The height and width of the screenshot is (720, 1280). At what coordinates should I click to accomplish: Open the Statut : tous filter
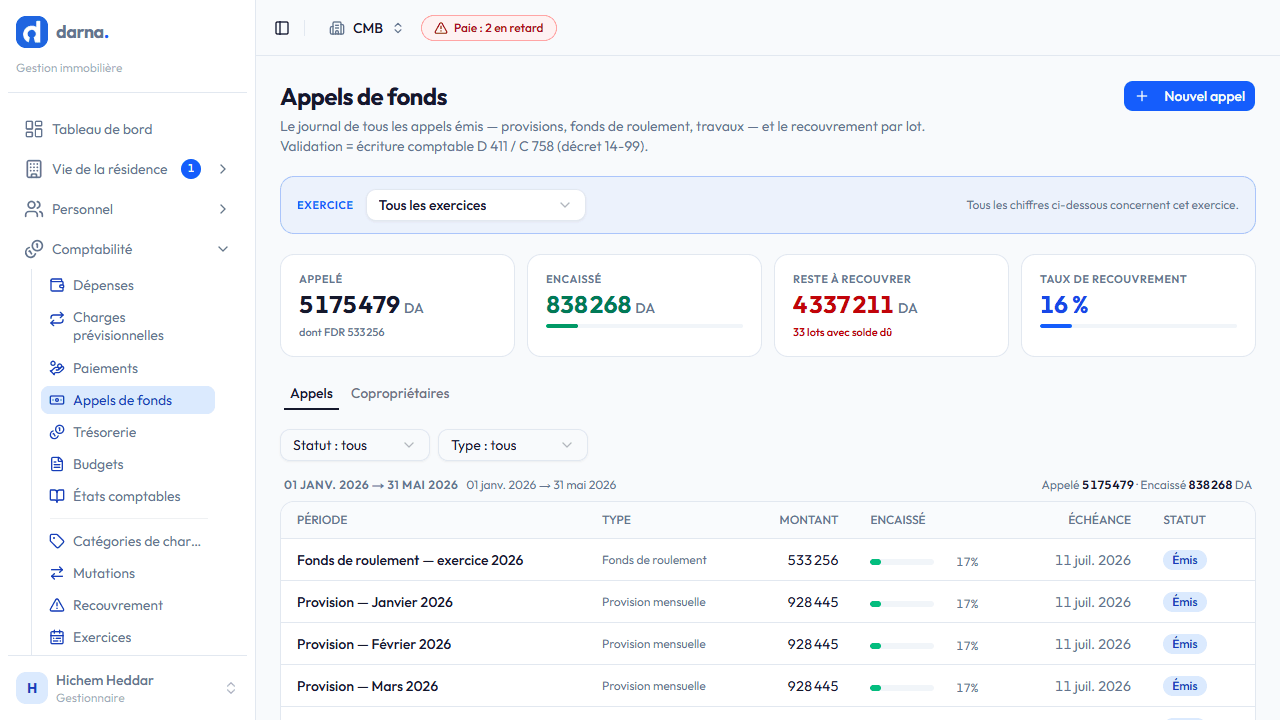[355, 445]
